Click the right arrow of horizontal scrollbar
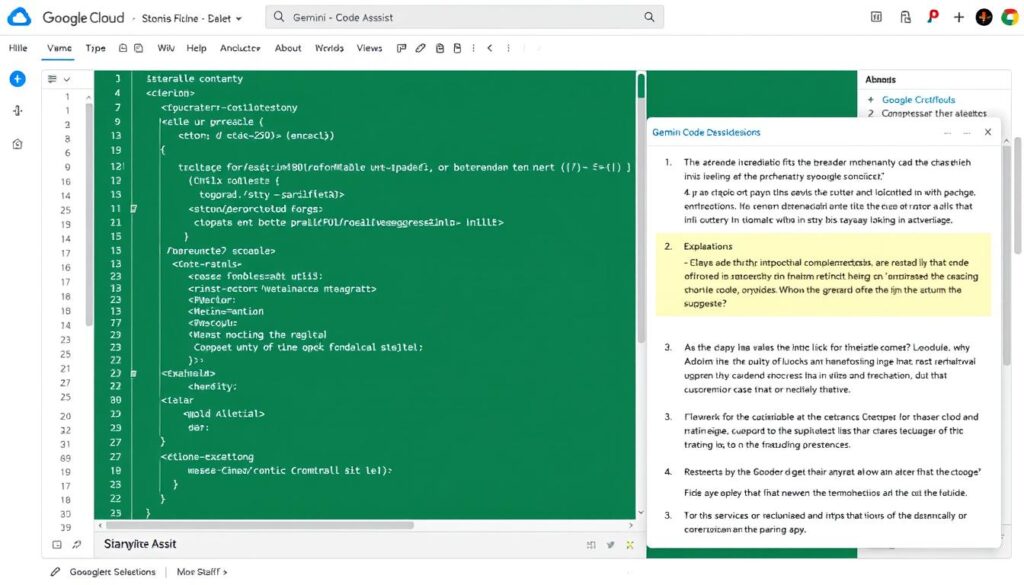This screenshot has width=1024, height=585. (x=631, y=525)
